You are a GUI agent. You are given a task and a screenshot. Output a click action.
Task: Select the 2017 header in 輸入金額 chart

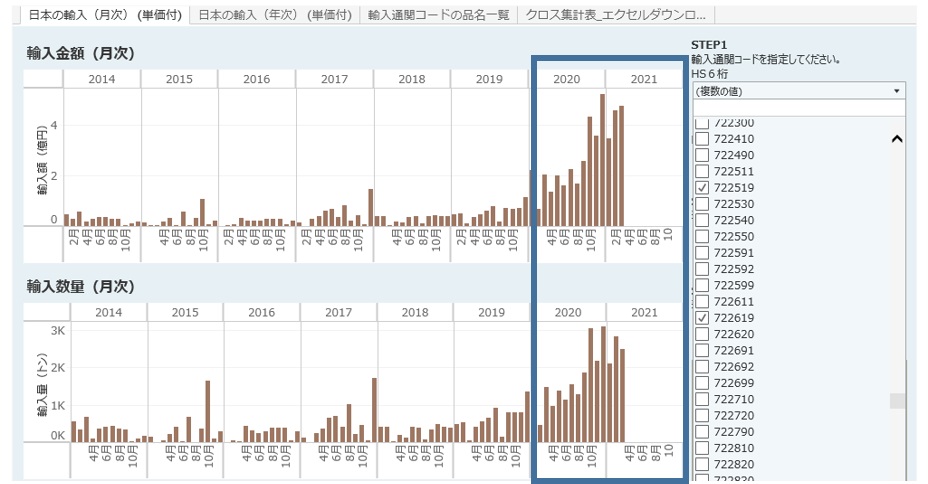coord(334,79)
